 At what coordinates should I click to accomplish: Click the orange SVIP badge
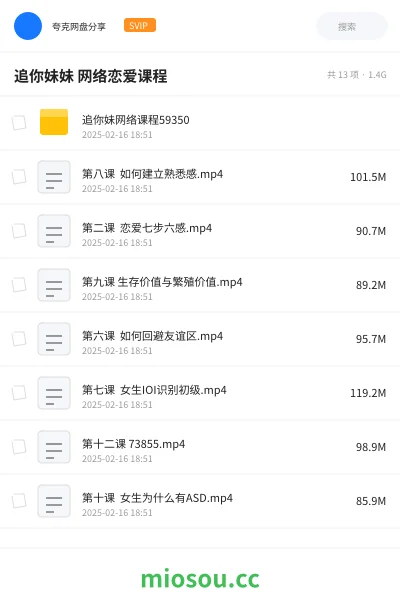139,25
